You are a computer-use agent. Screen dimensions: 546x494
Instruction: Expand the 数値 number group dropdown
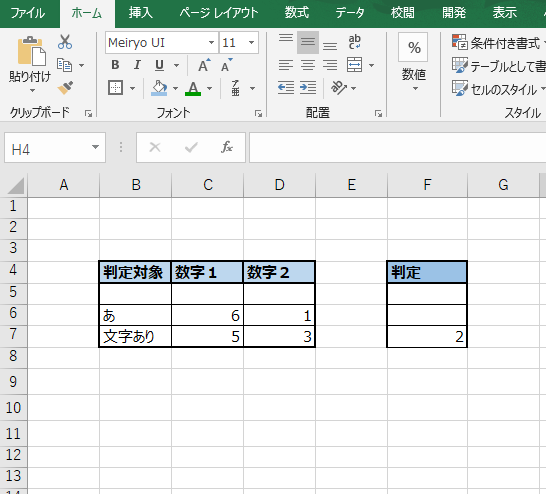tap(415, 89)
